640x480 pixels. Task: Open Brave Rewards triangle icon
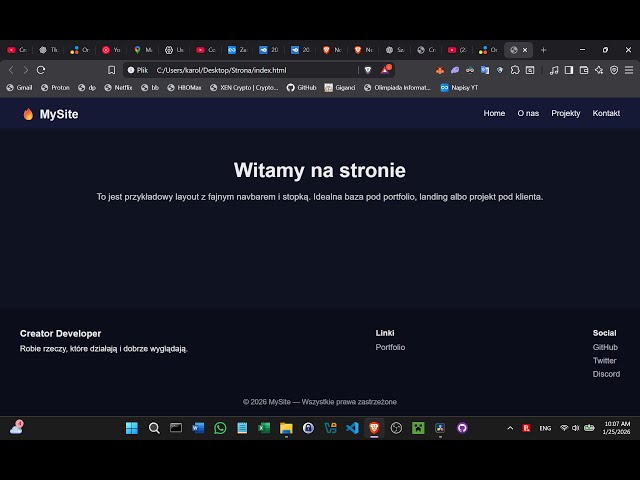point(385,70)
